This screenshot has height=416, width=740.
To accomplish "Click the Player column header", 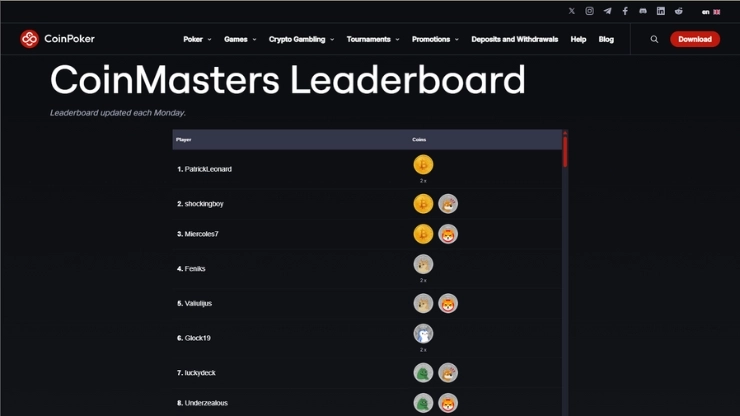I will click(x=184, y=140).
